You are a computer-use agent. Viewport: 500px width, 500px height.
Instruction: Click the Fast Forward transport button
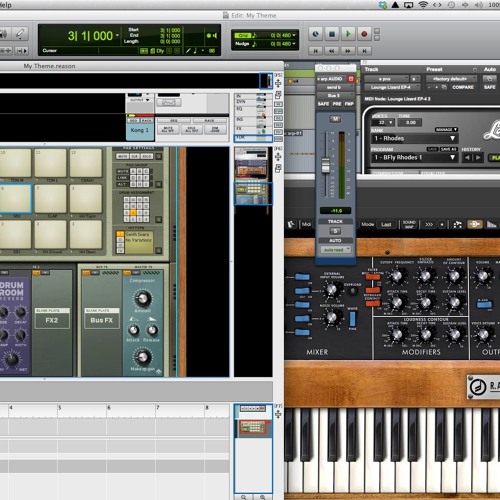pos(348,51)
